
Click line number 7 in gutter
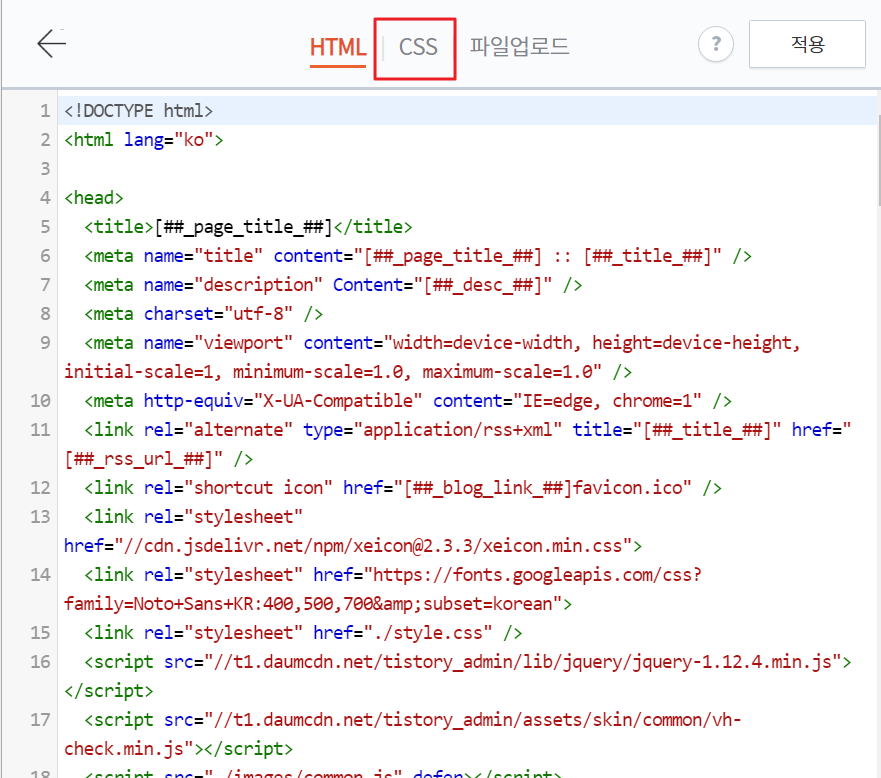[x=46, y=285]
